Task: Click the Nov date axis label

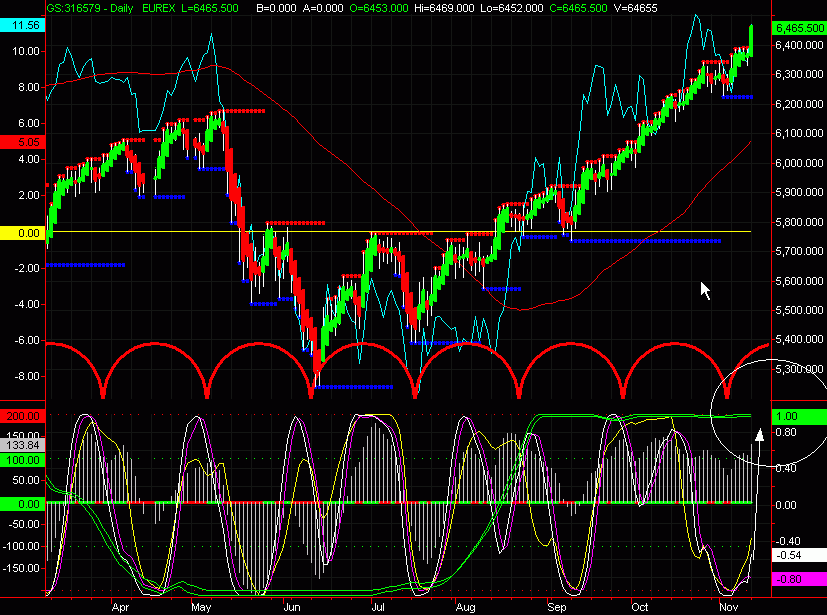Action: [x=728, y=607]
